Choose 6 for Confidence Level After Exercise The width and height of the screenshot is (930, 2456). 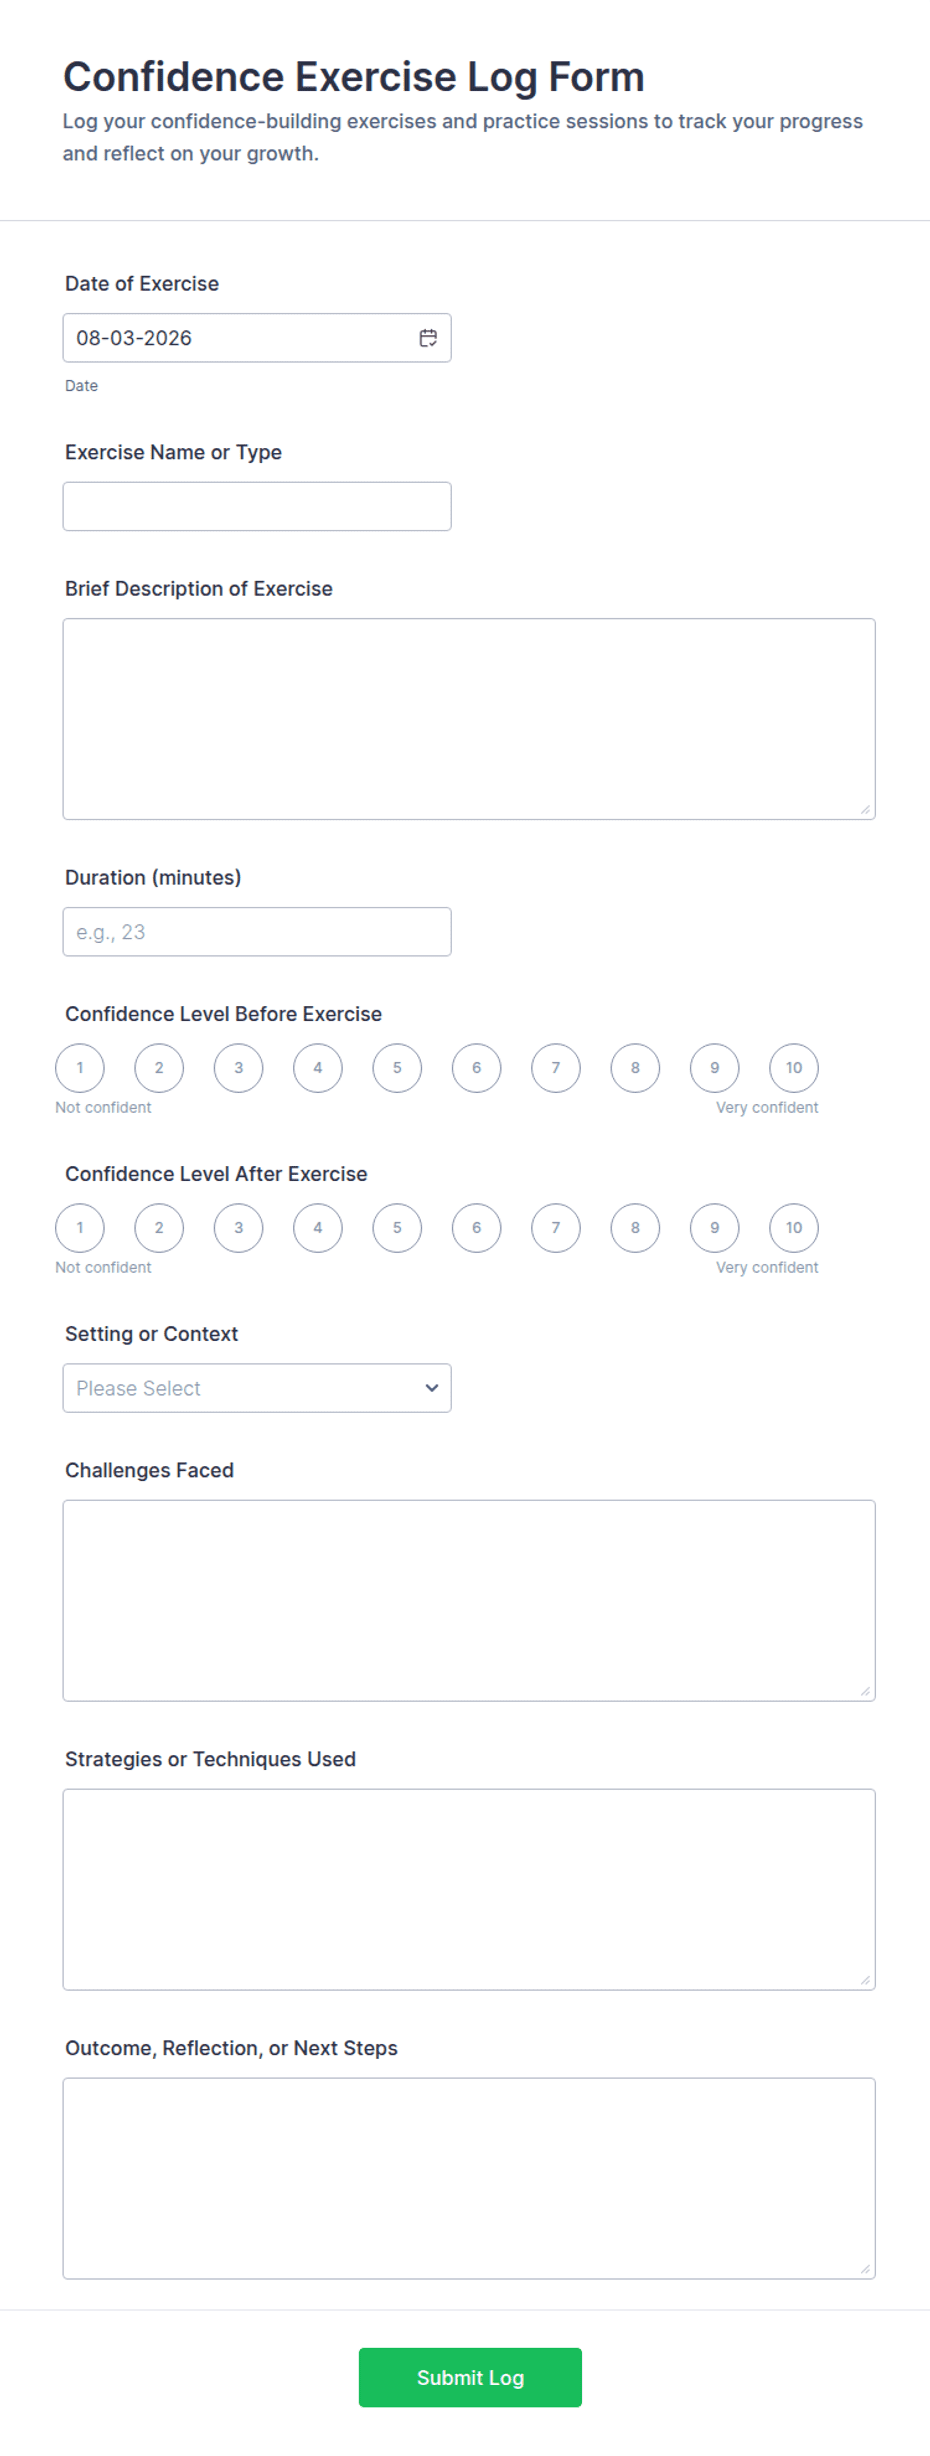coord(476,1228)
